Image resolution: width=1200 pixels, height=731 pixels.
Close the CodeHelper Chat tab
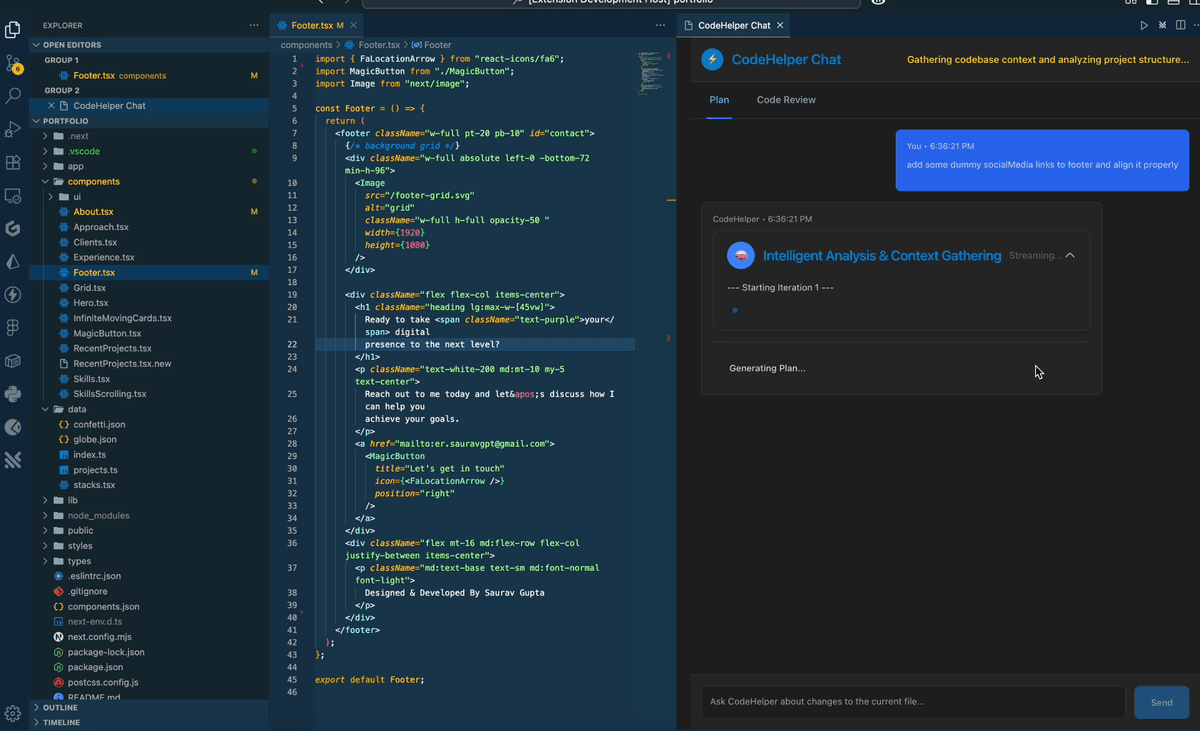point(780,25)
